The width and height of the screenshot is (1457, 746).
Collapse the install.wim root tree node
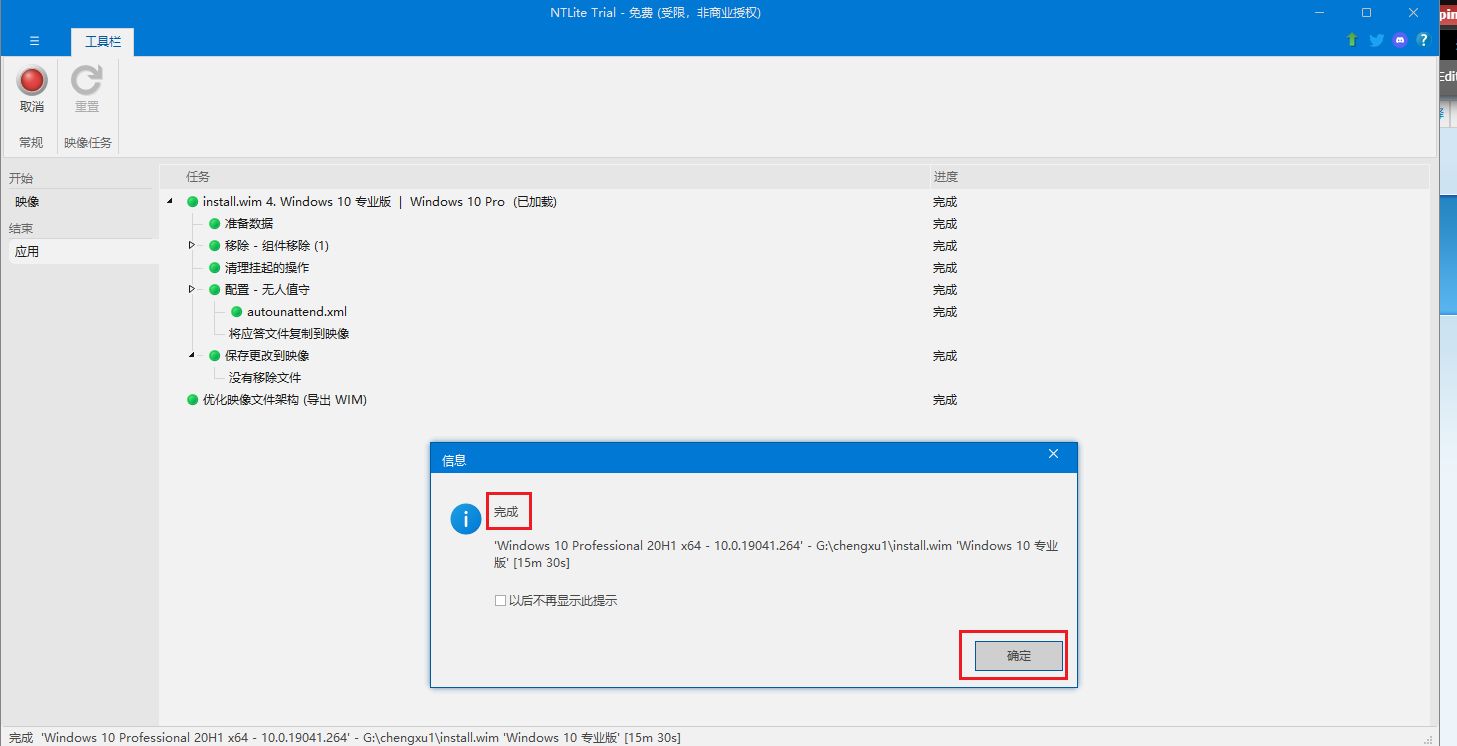[170, 202]
